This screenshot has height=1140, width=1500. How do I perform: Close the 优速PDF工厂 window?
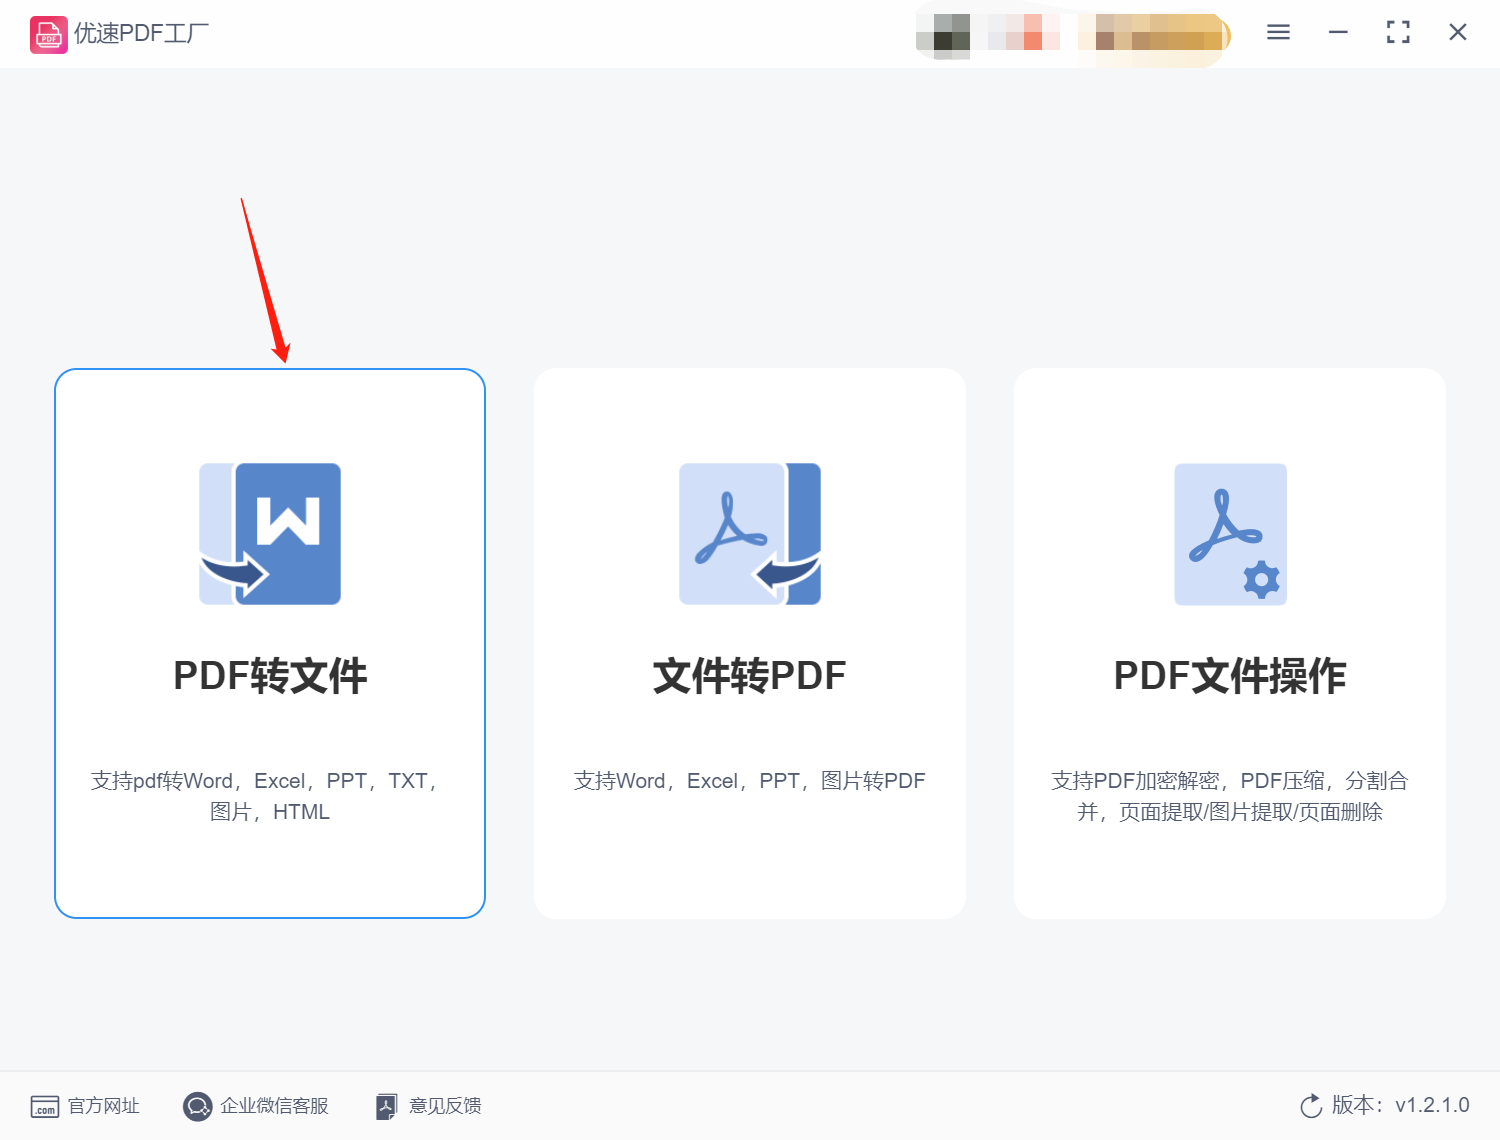click(x=1458, y=32)
